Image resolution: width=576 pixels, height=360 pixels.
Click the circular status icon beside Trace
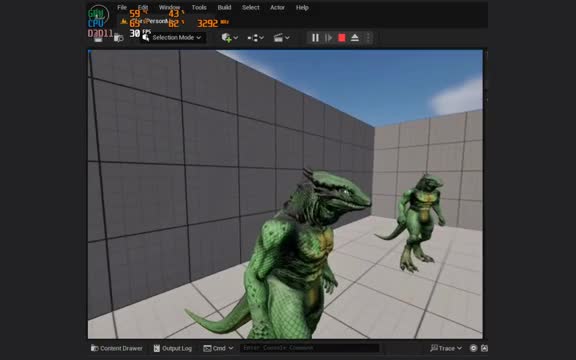(x=473, y=348)
